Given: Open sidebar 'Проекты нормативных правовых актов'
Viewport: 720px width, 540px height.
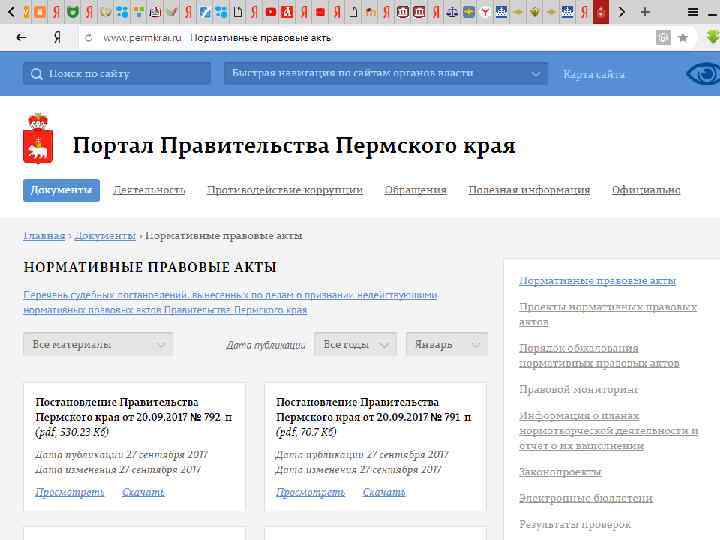Looking at the screenshot, I should pos(608,315).
